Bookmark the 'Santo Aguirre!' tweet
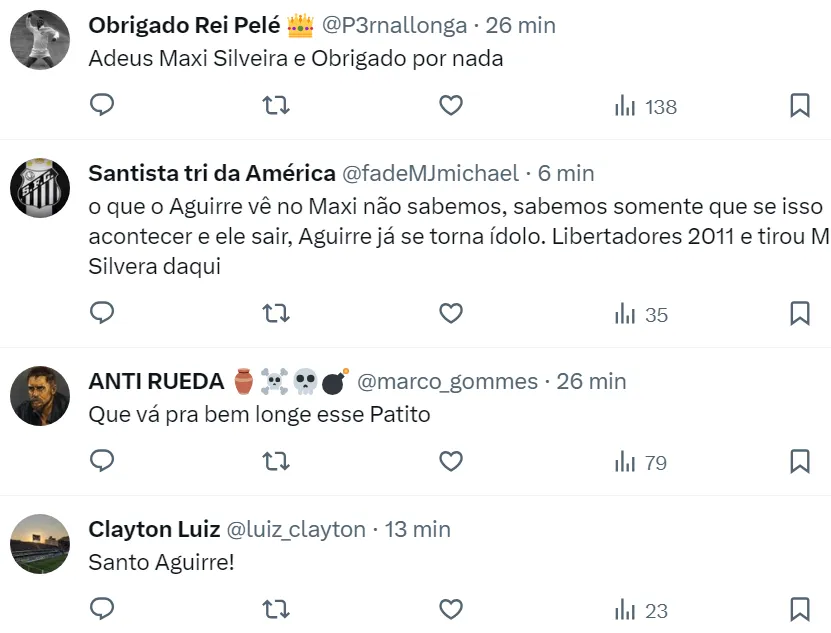This screenshot has height=633, width=831. tap(800, 610)
